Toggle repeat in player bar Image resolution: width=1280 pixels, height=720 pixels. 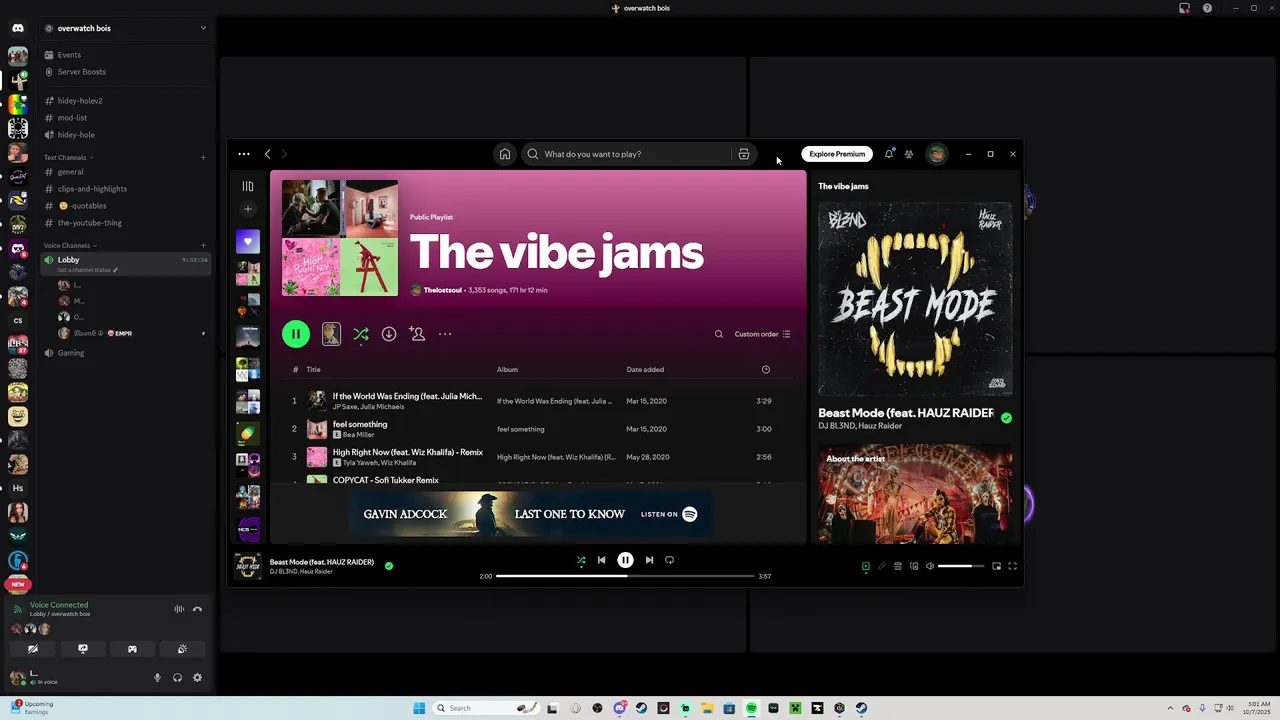pos(669,560)
